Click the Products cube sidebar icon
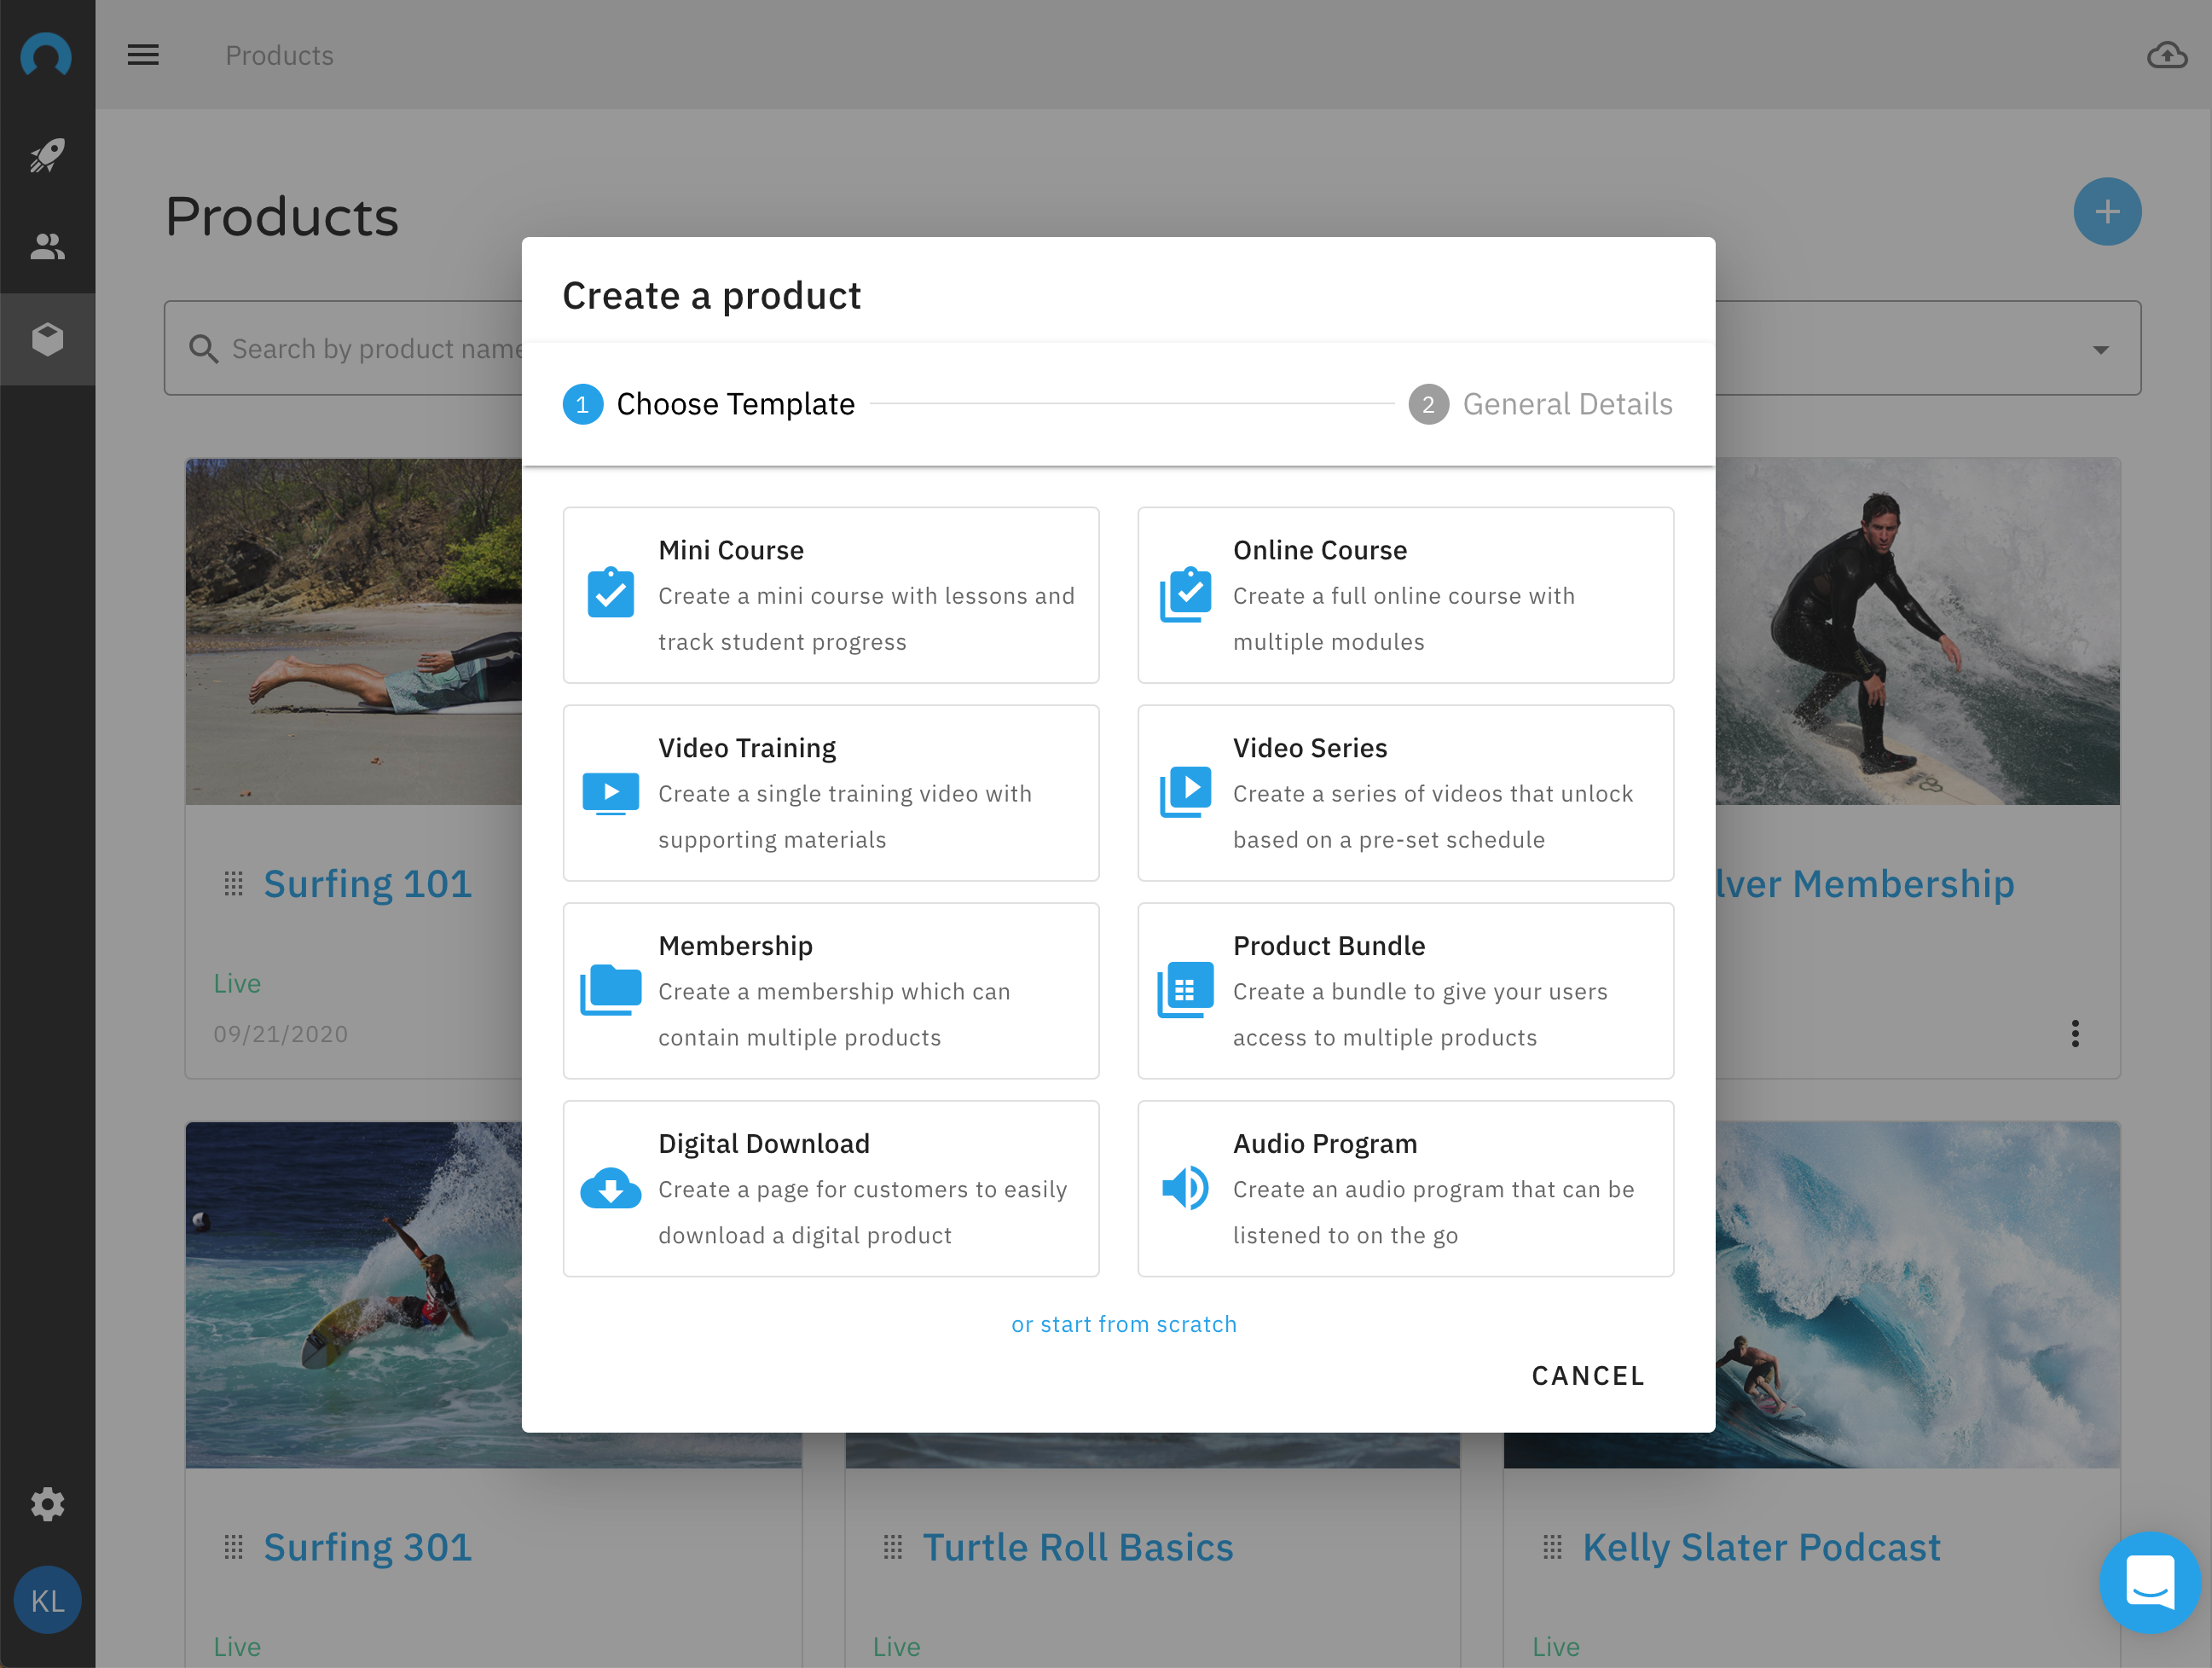The width and height of the screenshot is (2212, 1668). 47,339
